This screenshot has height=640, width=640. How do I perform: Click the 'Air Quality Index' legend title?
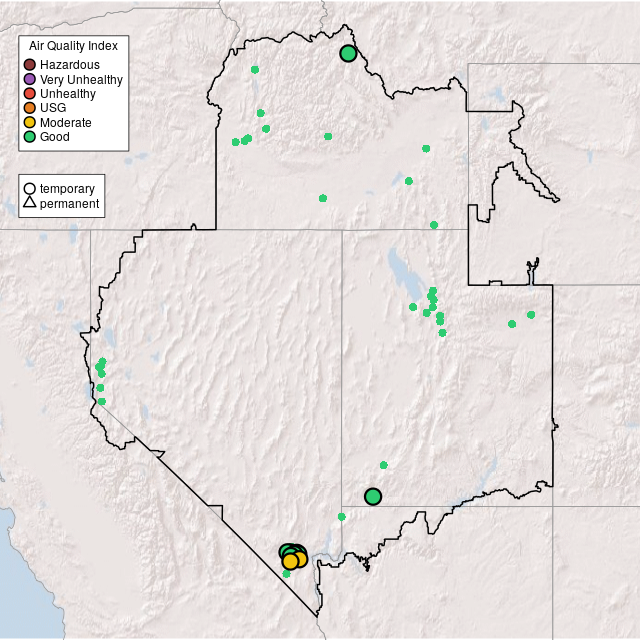click(74, 46)
